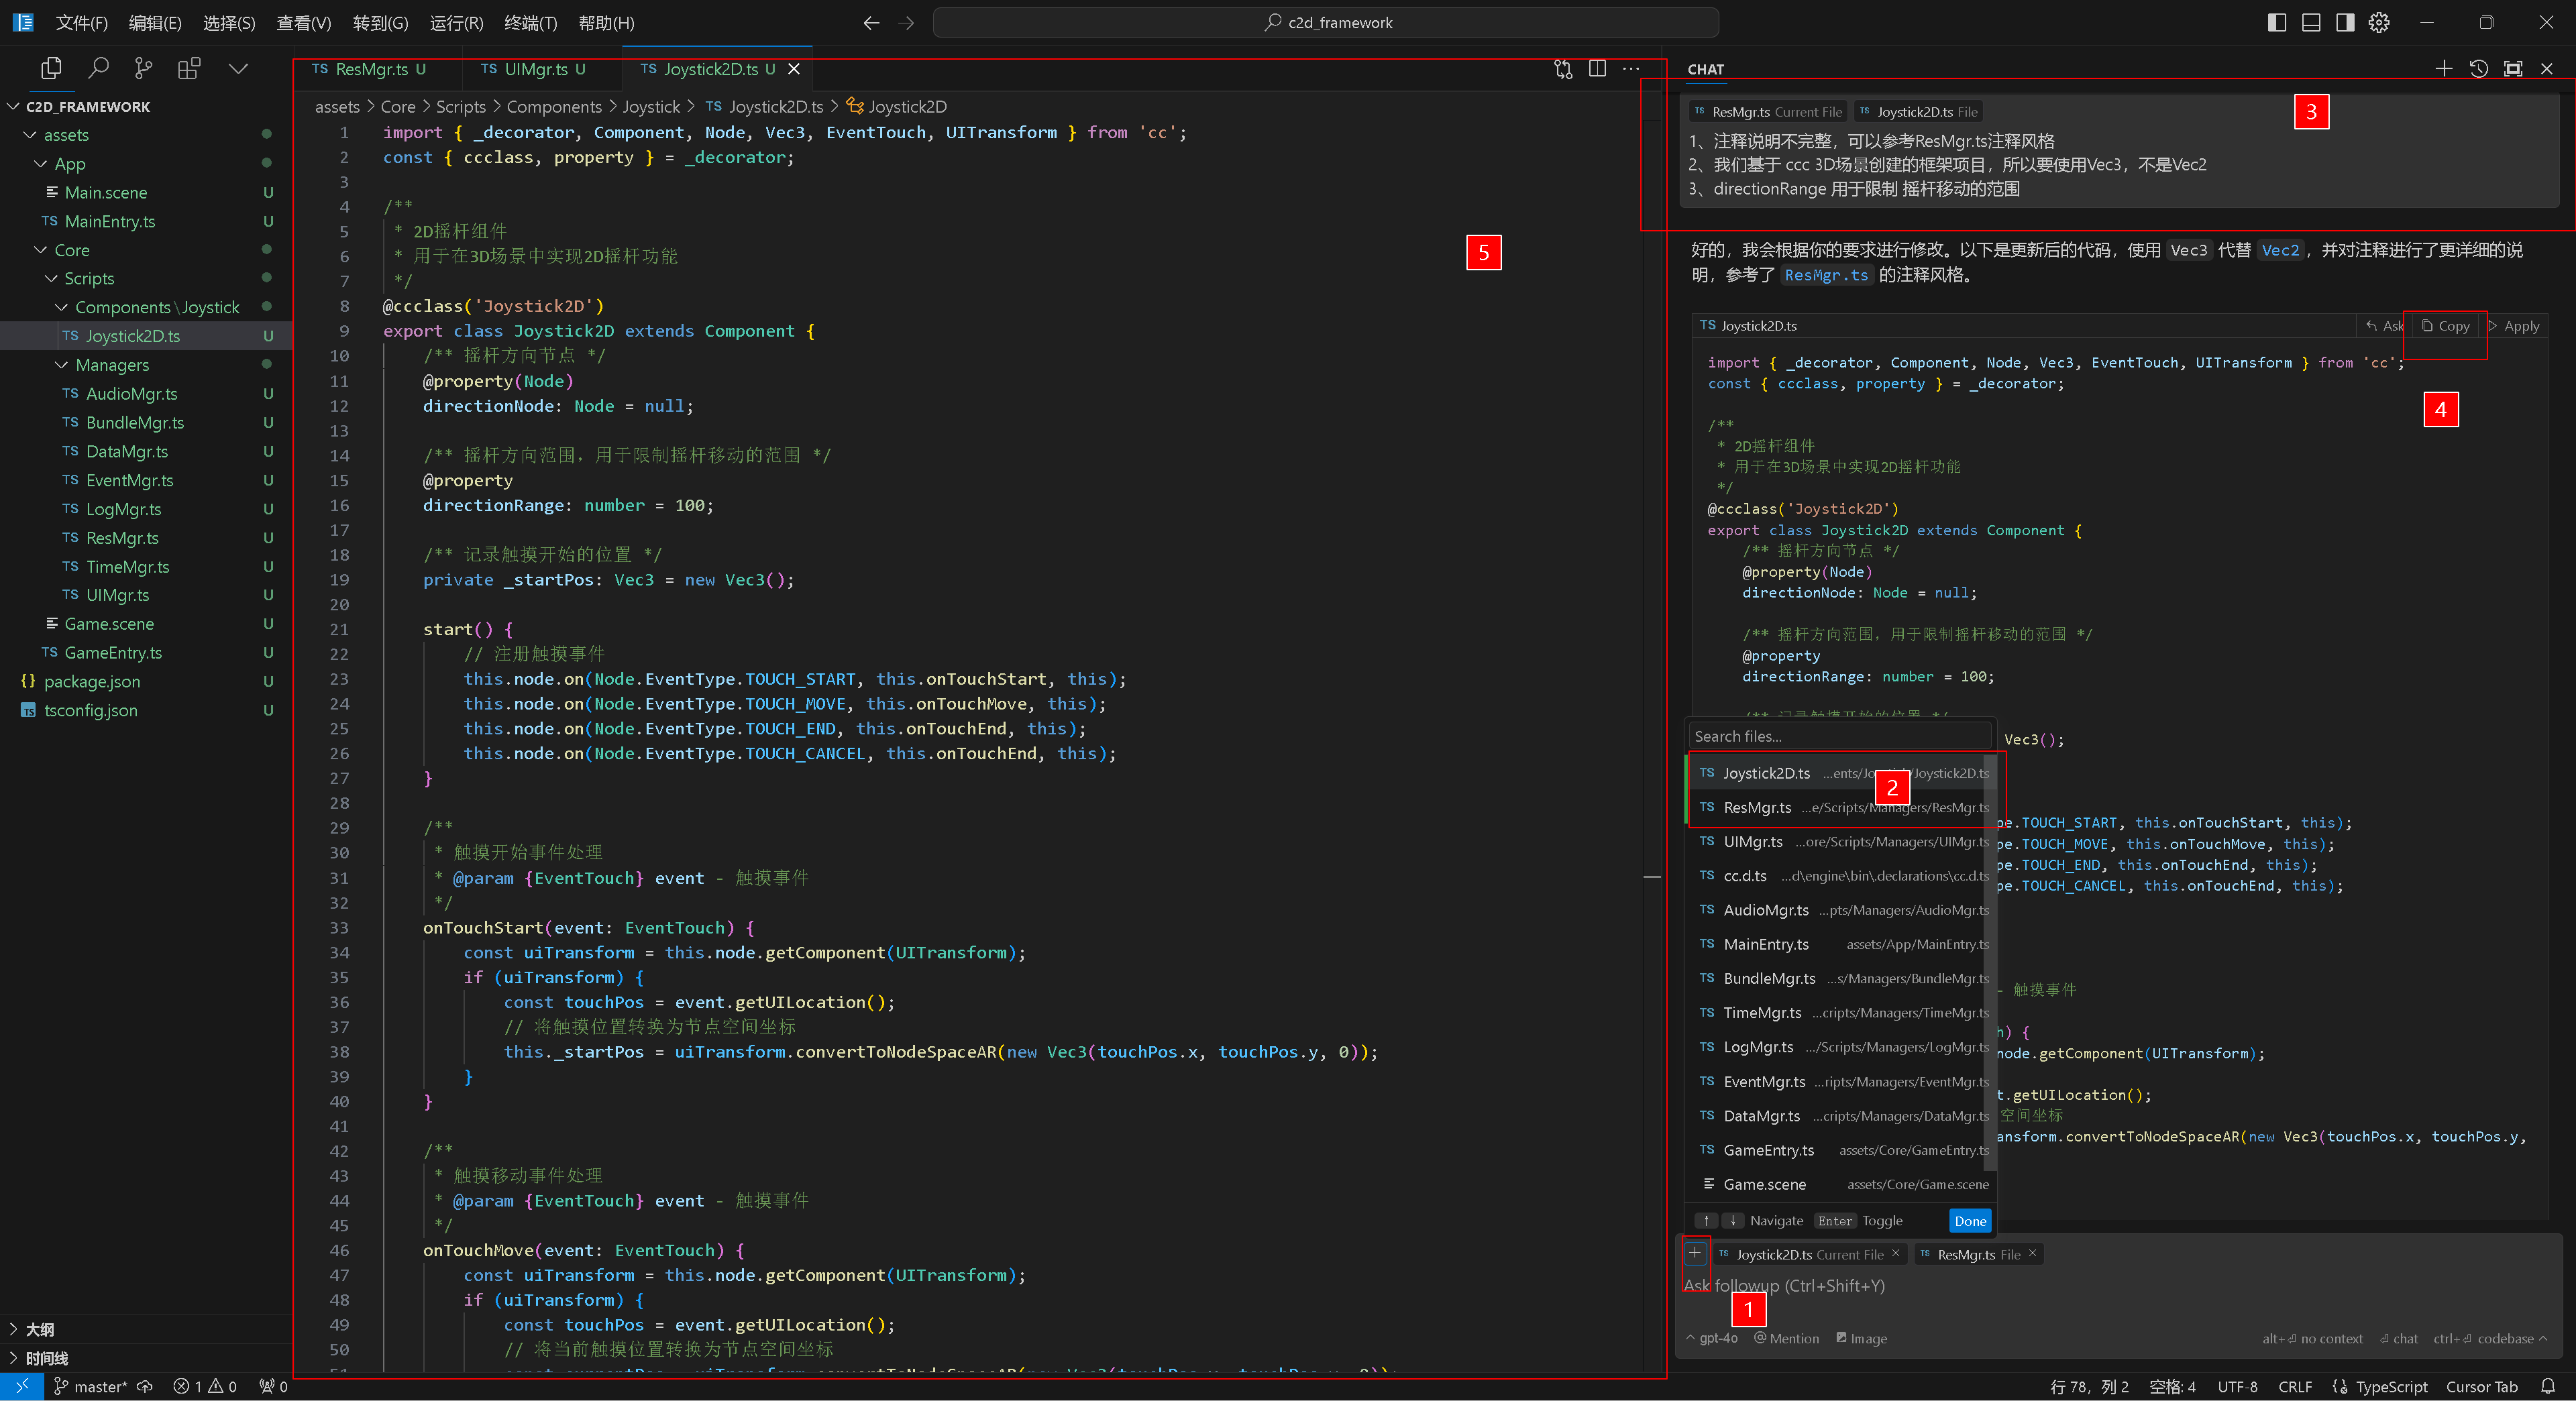Go back with the left arrow
The width and height of the screenshot is (2576, 1401).
(871, 22)
